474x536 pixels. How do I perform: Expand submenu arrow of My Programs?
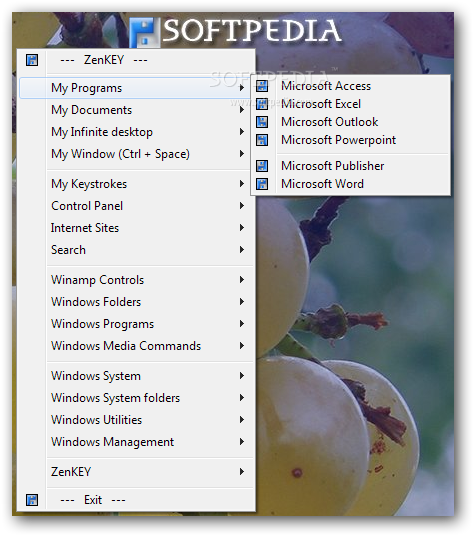242,88
